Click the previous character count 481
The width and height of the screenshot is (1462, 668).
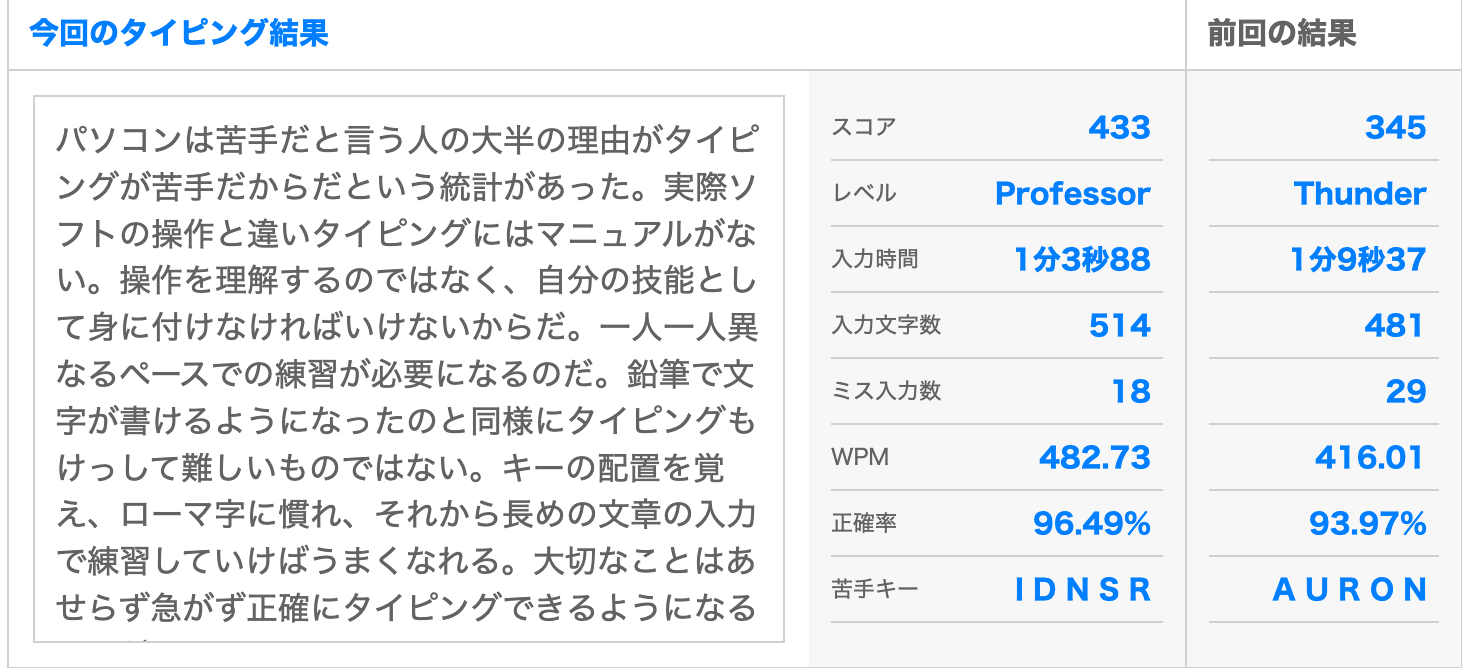[x=1394, y=326]
